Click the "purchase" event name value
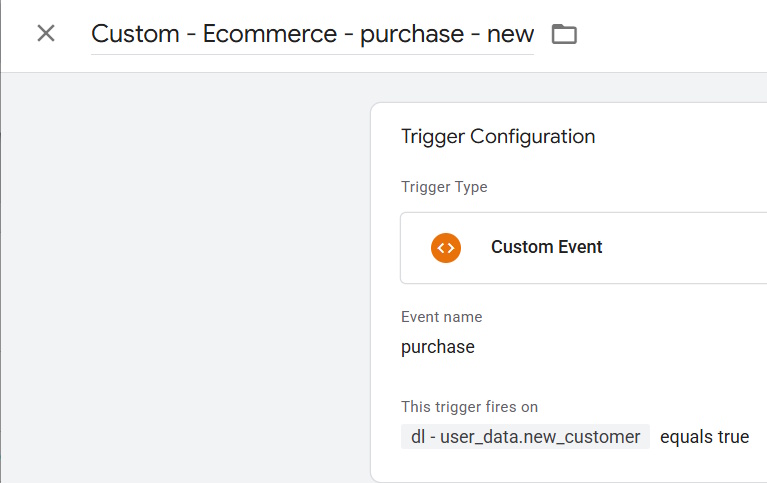767x483 pixels. [x=438, y=347]
